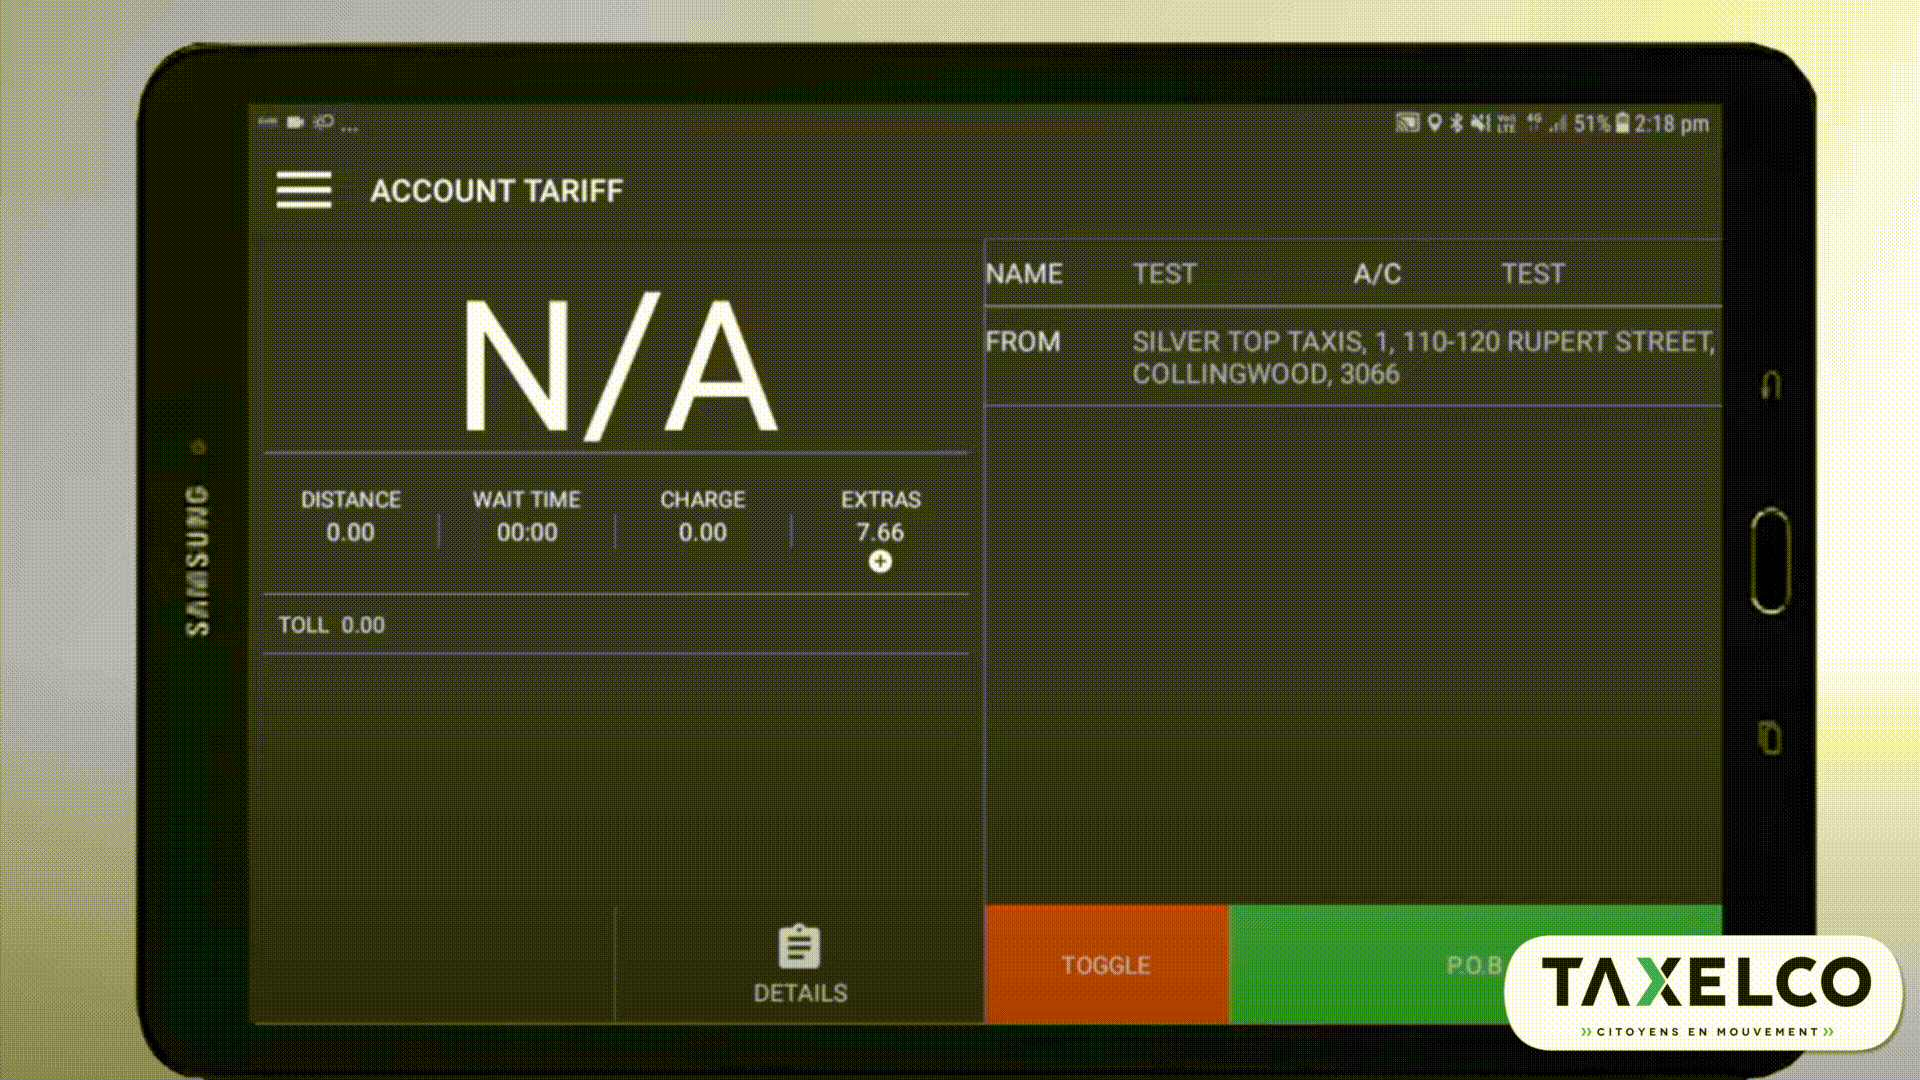Tap the cast screen status icon
Image resolution: width=1920 pixels, height=1080 pixels.
coord(1407,123)
